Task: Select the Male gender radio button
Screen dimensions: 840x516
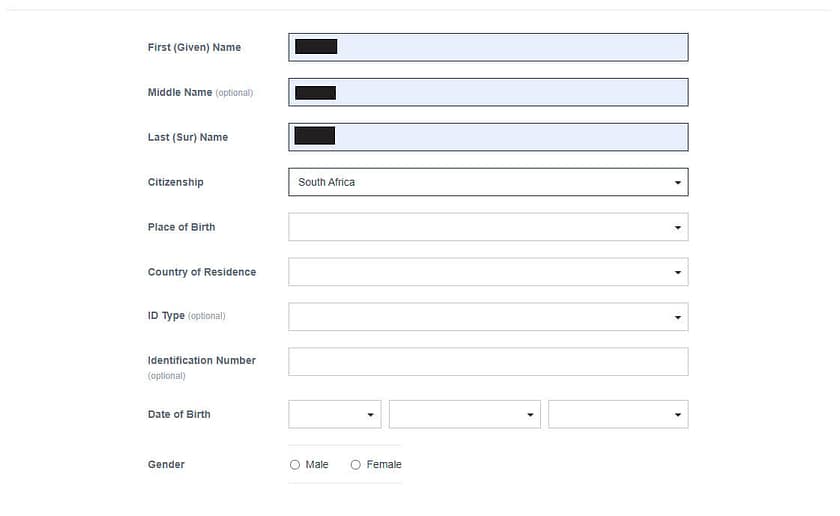Action: point(295,465)
